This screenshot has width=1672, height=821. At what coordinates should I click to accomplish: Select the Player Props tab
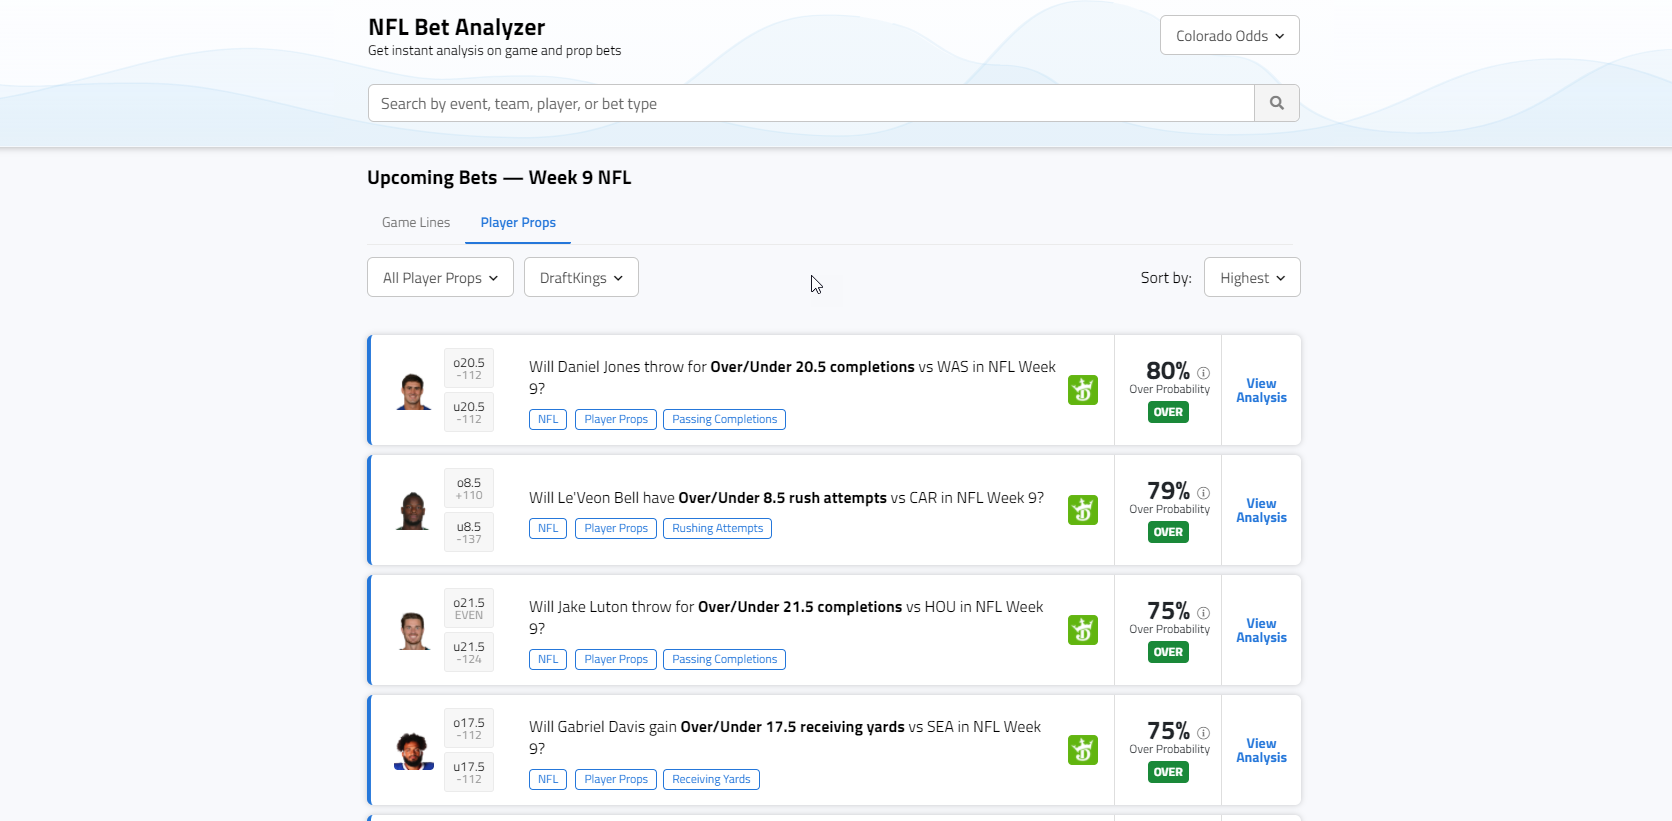click(x=518, y=223)
